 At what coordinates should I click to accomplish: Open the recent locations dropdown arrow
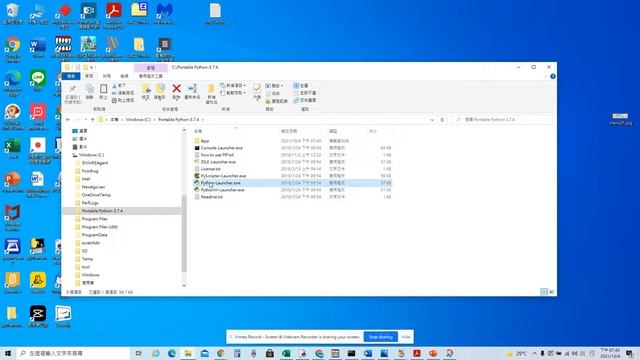(86, 120)
